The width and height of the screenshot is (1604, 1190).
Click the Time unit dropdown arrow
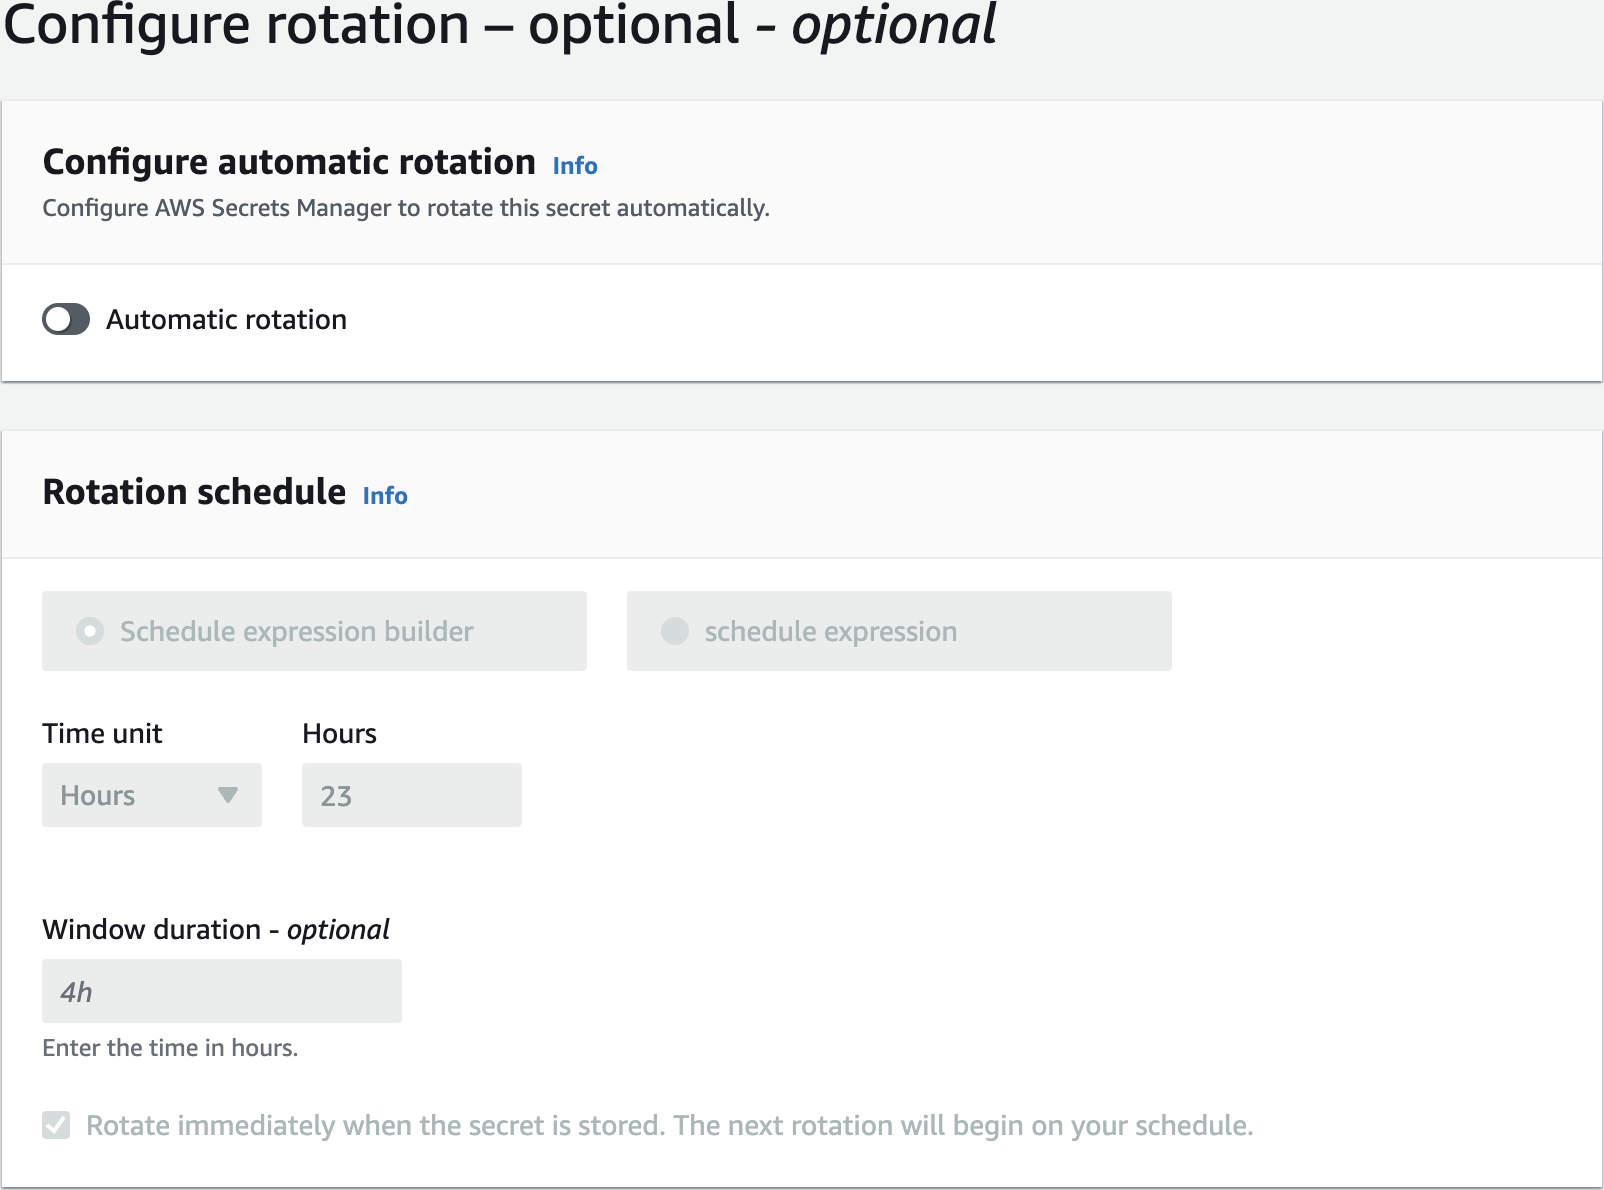coord(228,795)
